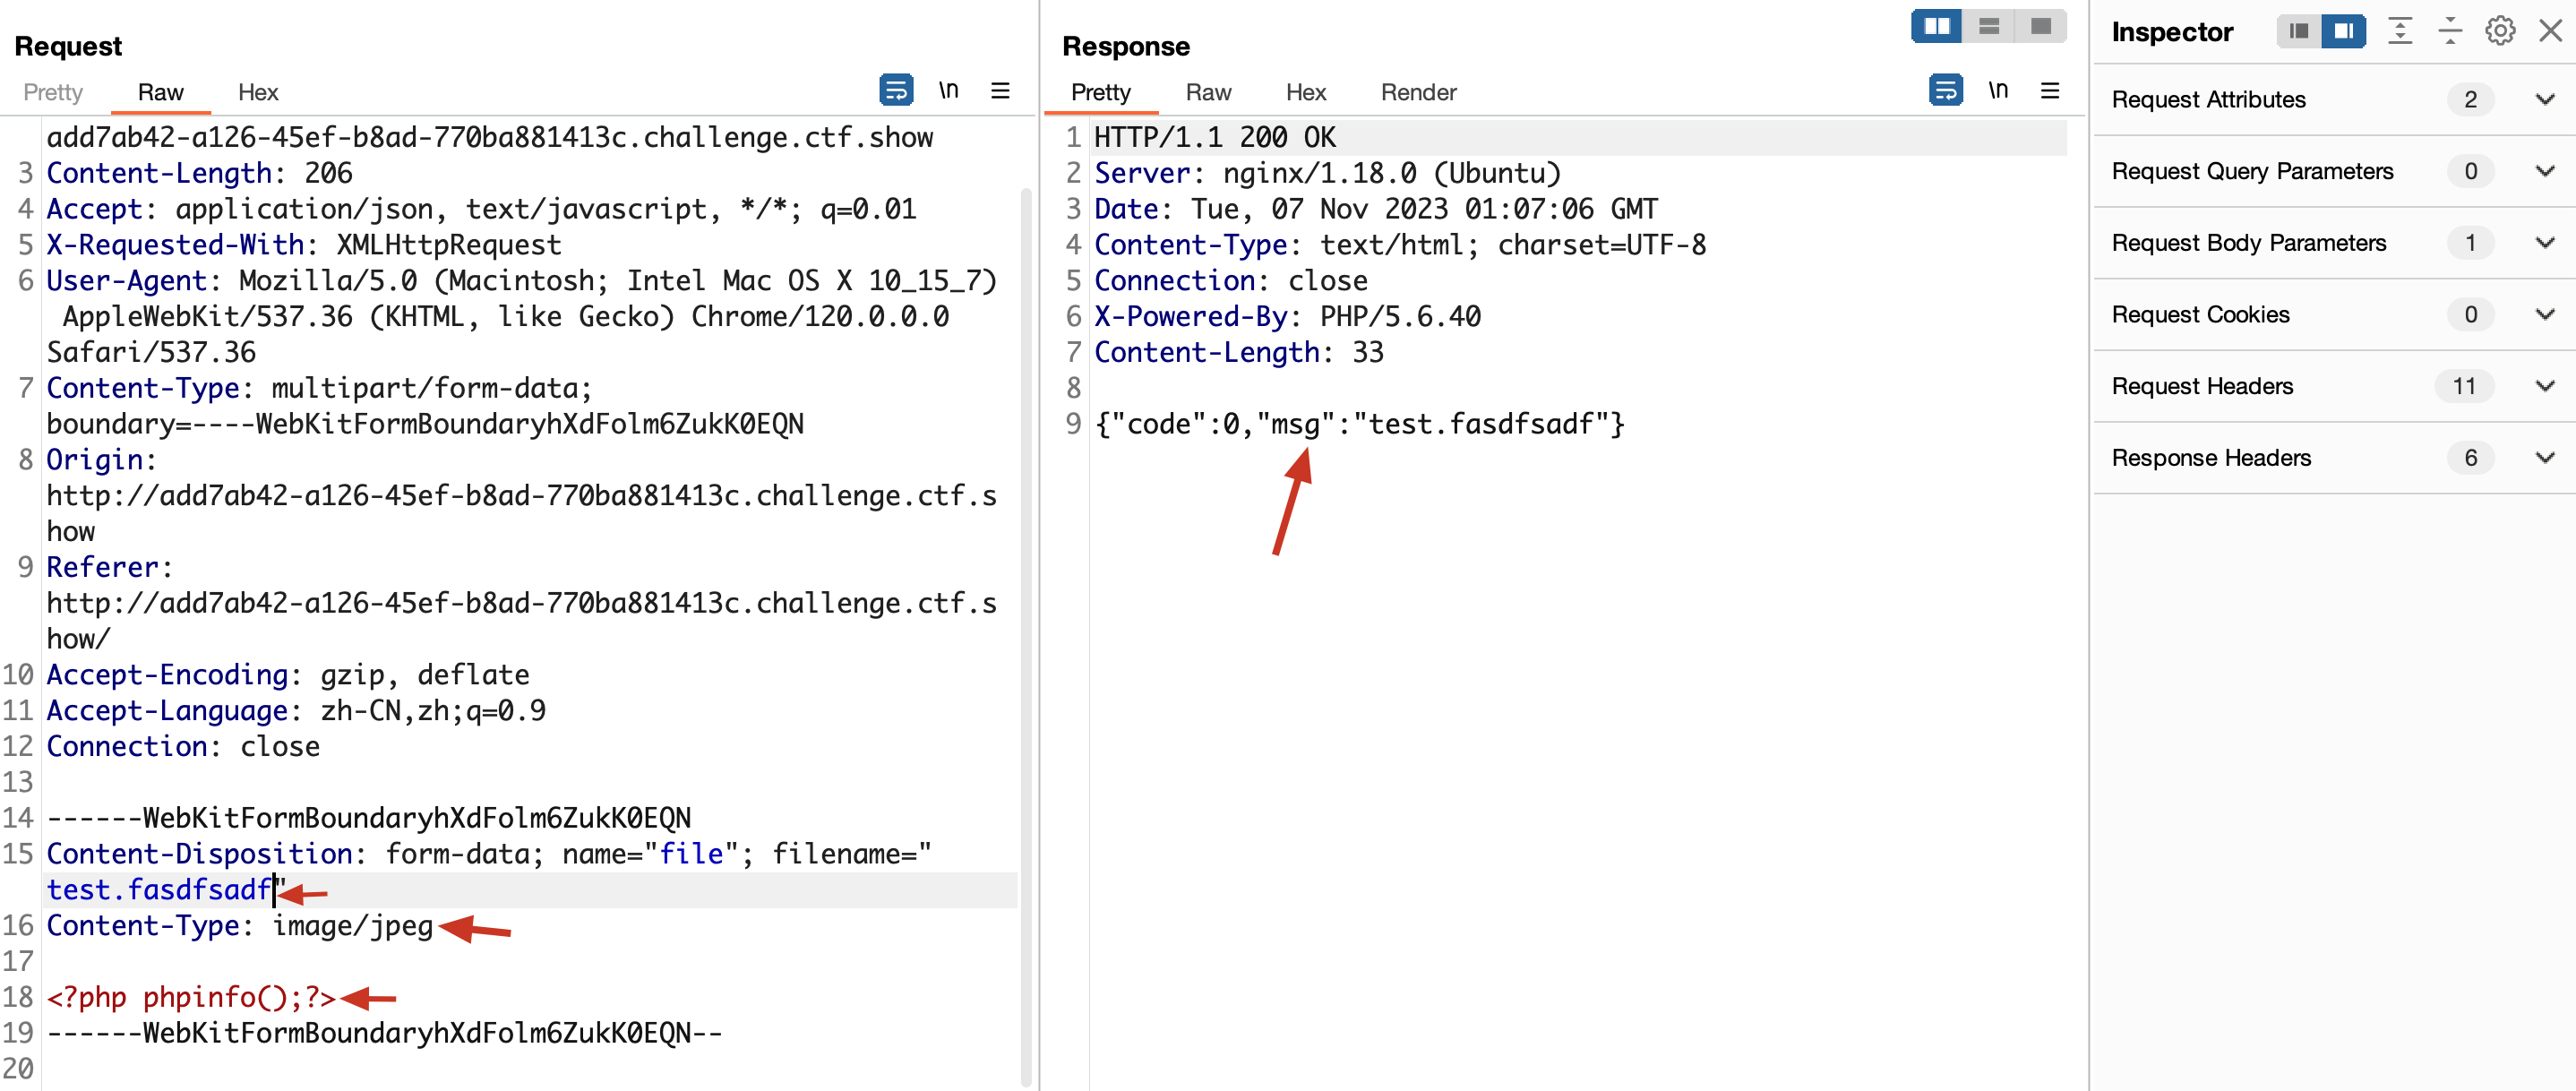2576x1091 pixels.
Task: Toggle word wrap in Request panel
Action: coord(895,91)
